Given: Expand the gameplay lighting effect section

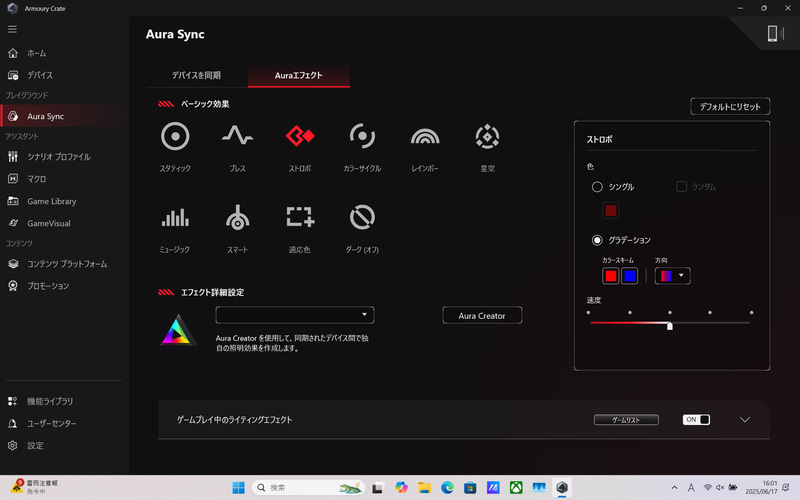Looking at the screenshot, I should click(x=745, y=419).
